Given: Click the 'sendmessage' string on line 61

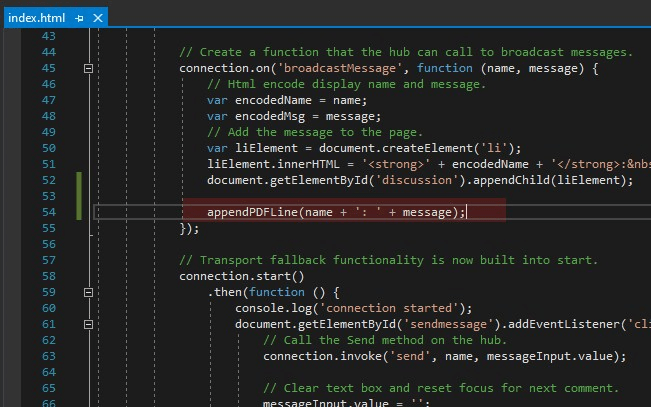Looking at the screenshot, I should click(448, 324).
